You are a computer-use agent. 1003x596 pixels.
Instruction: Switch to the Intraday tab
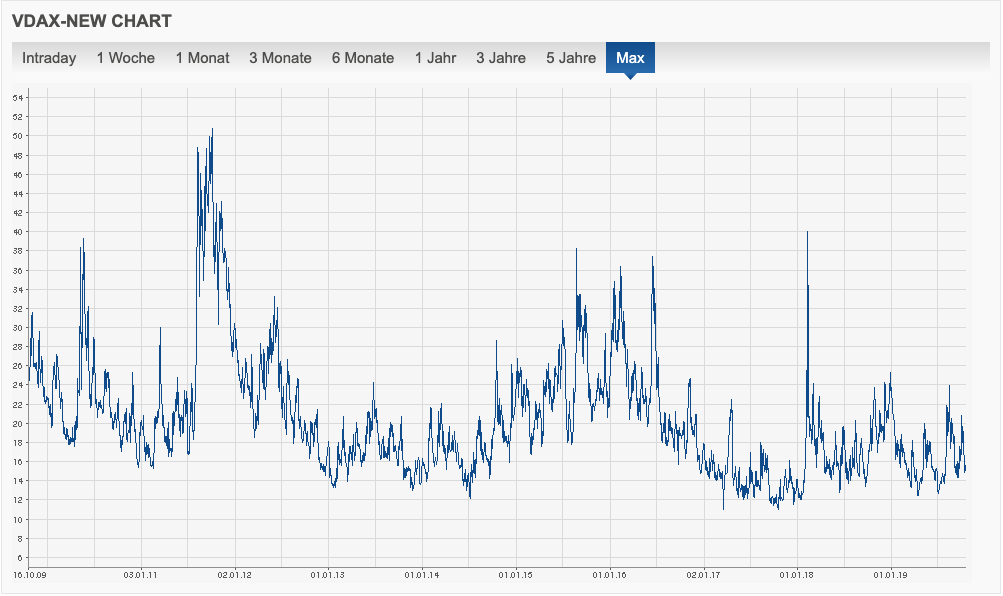pos(48,58)
